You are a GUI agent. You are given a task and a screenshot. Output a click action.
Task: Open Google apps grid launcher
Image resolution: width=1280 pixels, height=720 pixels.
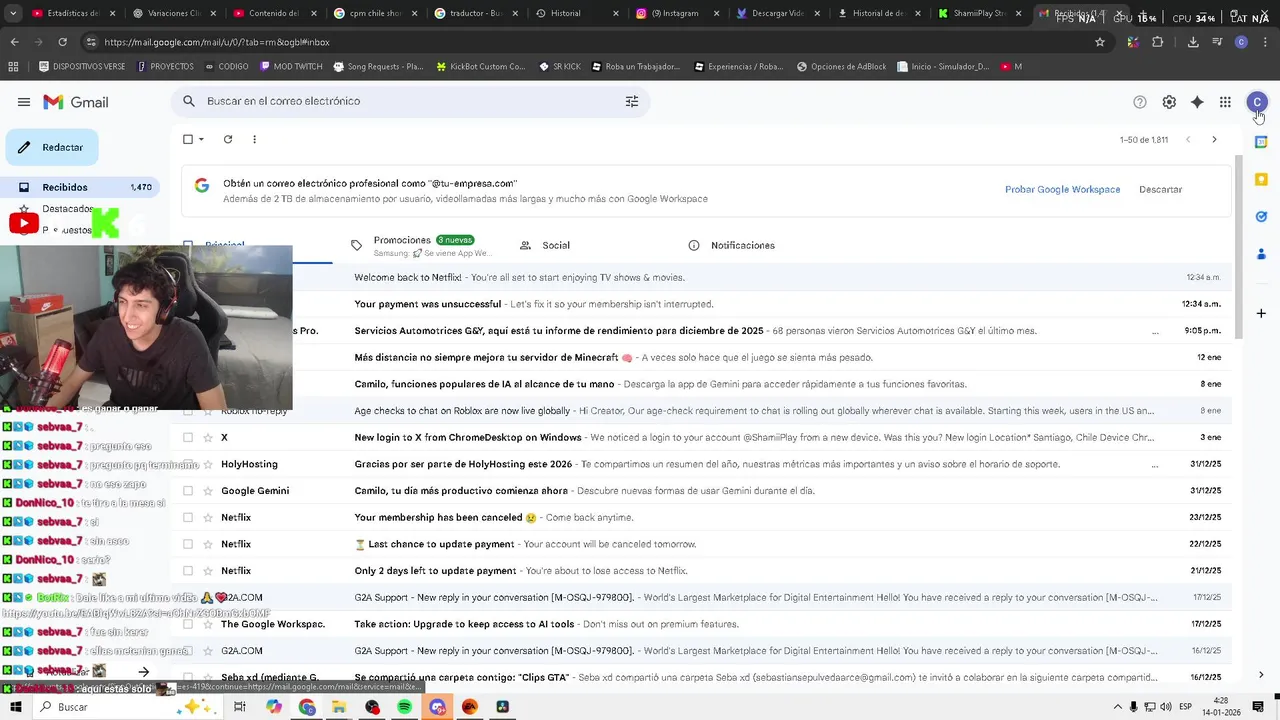(x=1225, y=102)
